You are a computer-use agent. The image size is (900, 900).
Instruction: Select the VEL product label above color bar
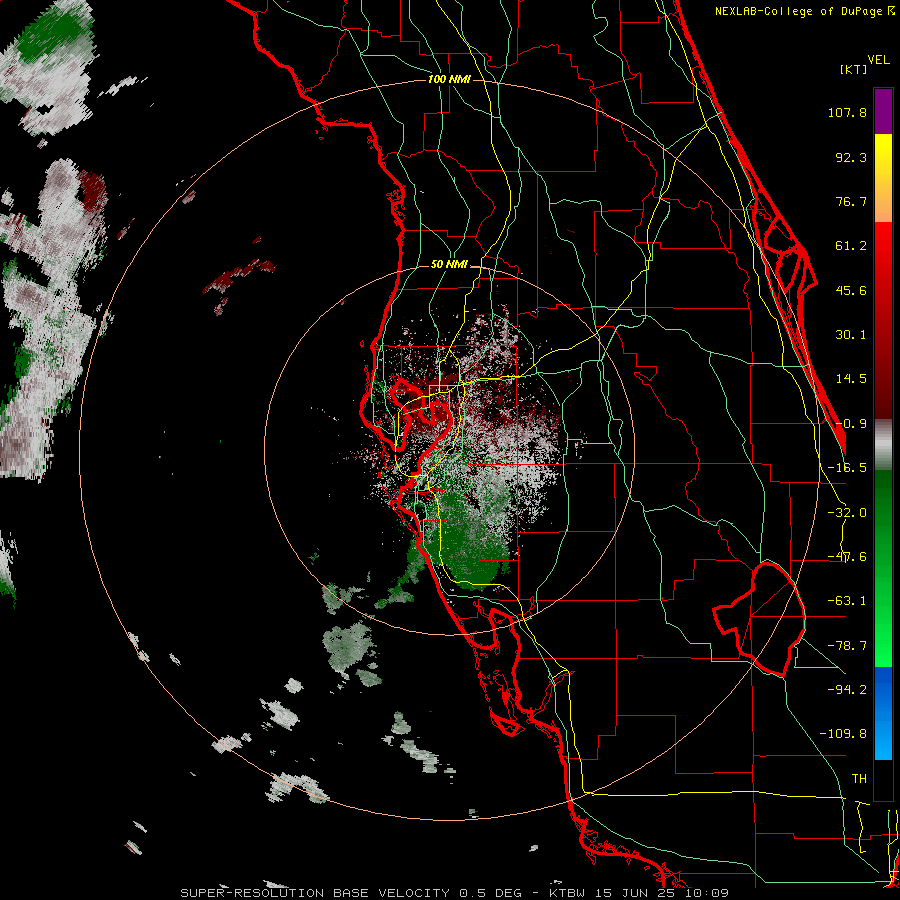pos(878,60)
